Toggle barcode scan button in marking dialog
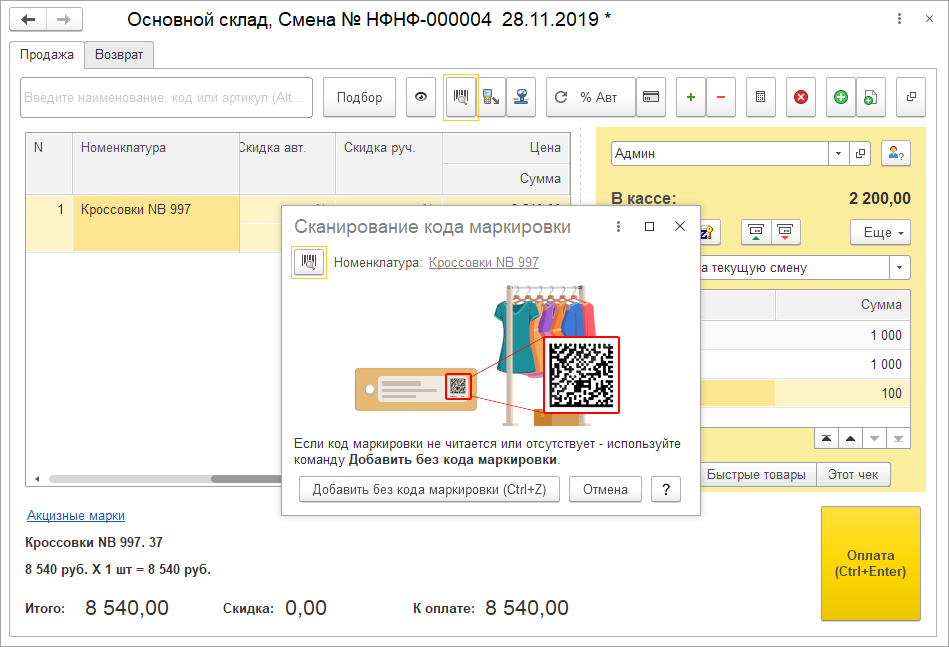The image size is (949, 647). (x=309, y=262)
